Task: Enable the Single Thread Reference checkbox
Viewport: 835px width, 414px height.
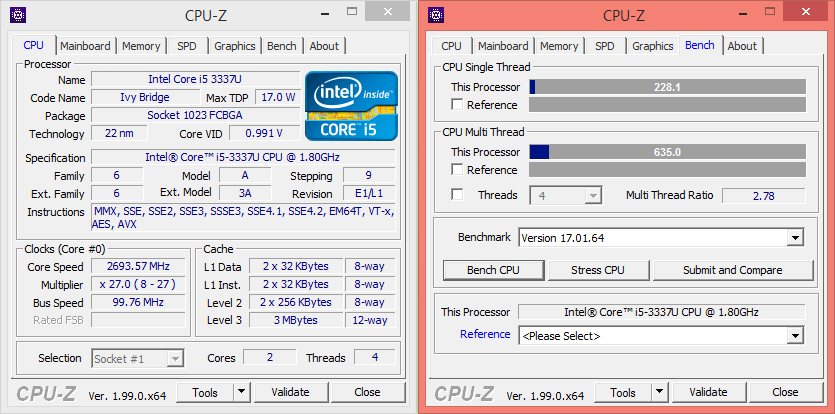Action: 457,104
